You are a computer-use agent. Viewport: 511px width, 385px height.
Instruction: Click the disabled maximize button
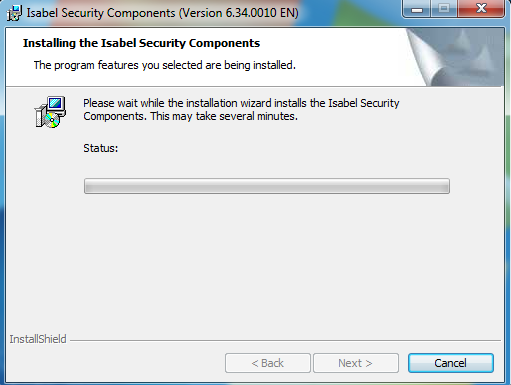click(444, 9)
